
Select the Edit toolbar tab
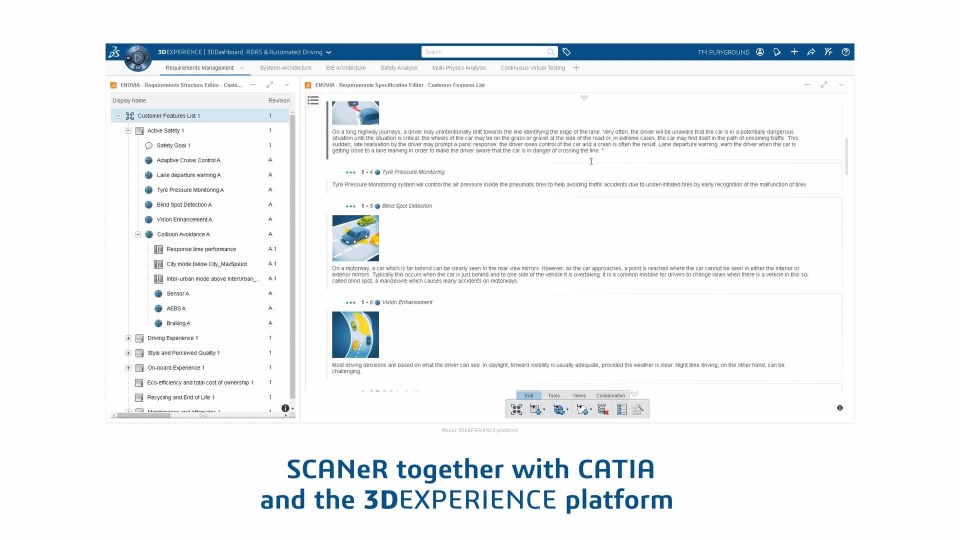click(529, 396)
